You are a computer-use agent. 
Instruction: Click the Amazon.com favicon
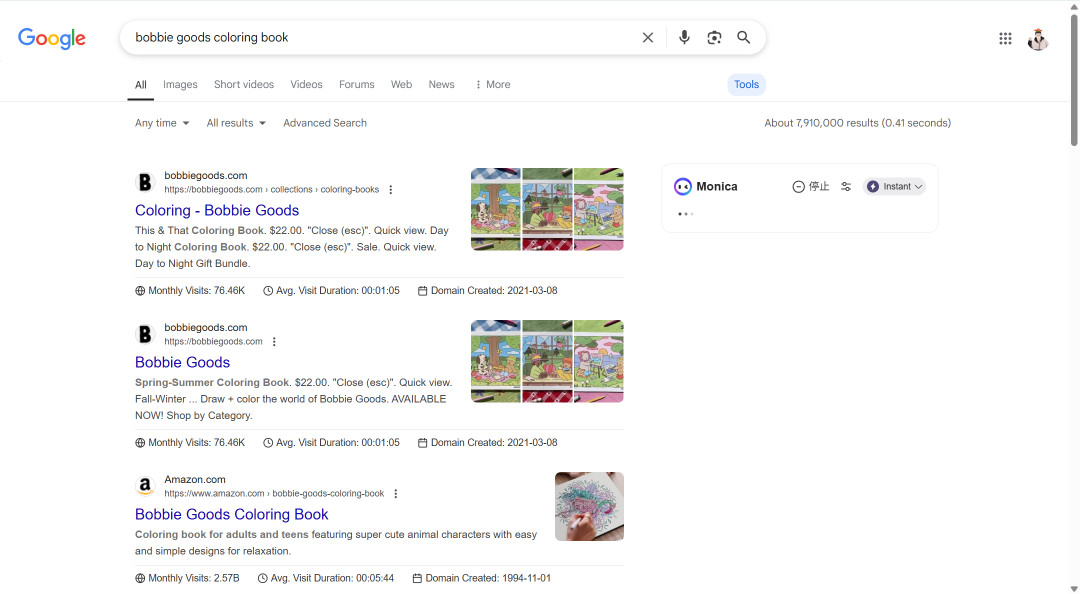click(145, 486)
